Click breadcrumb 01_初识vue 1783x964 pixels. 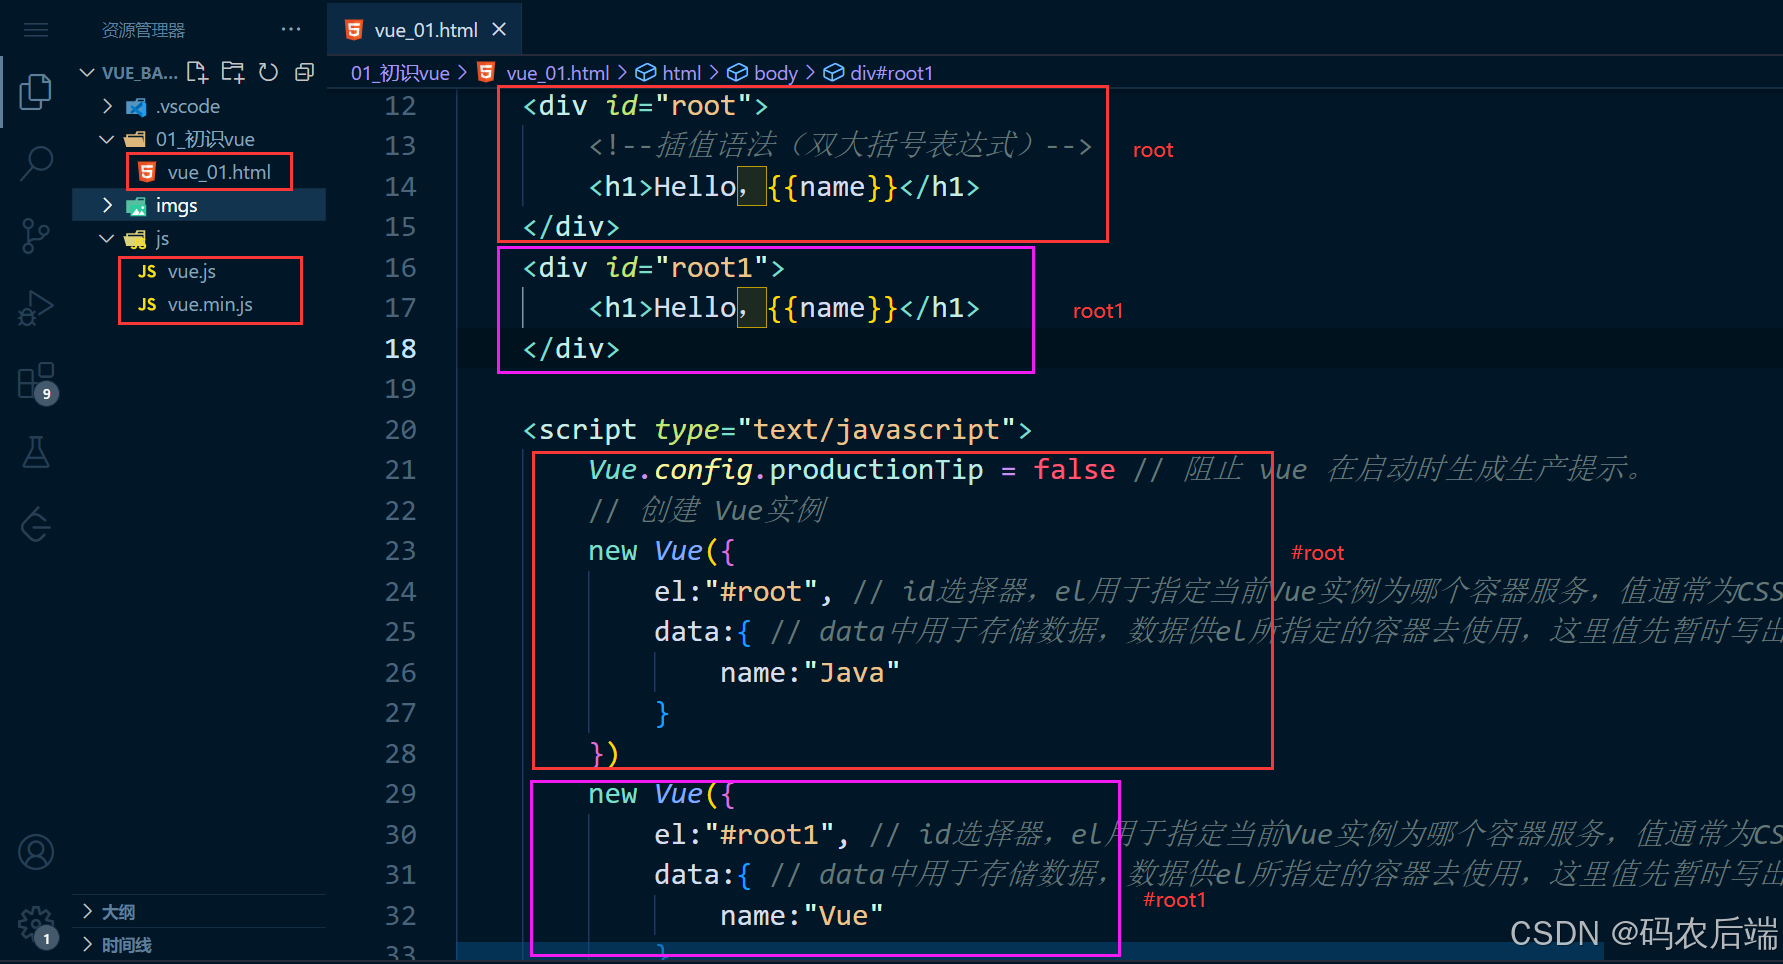[x=400, y=73]
